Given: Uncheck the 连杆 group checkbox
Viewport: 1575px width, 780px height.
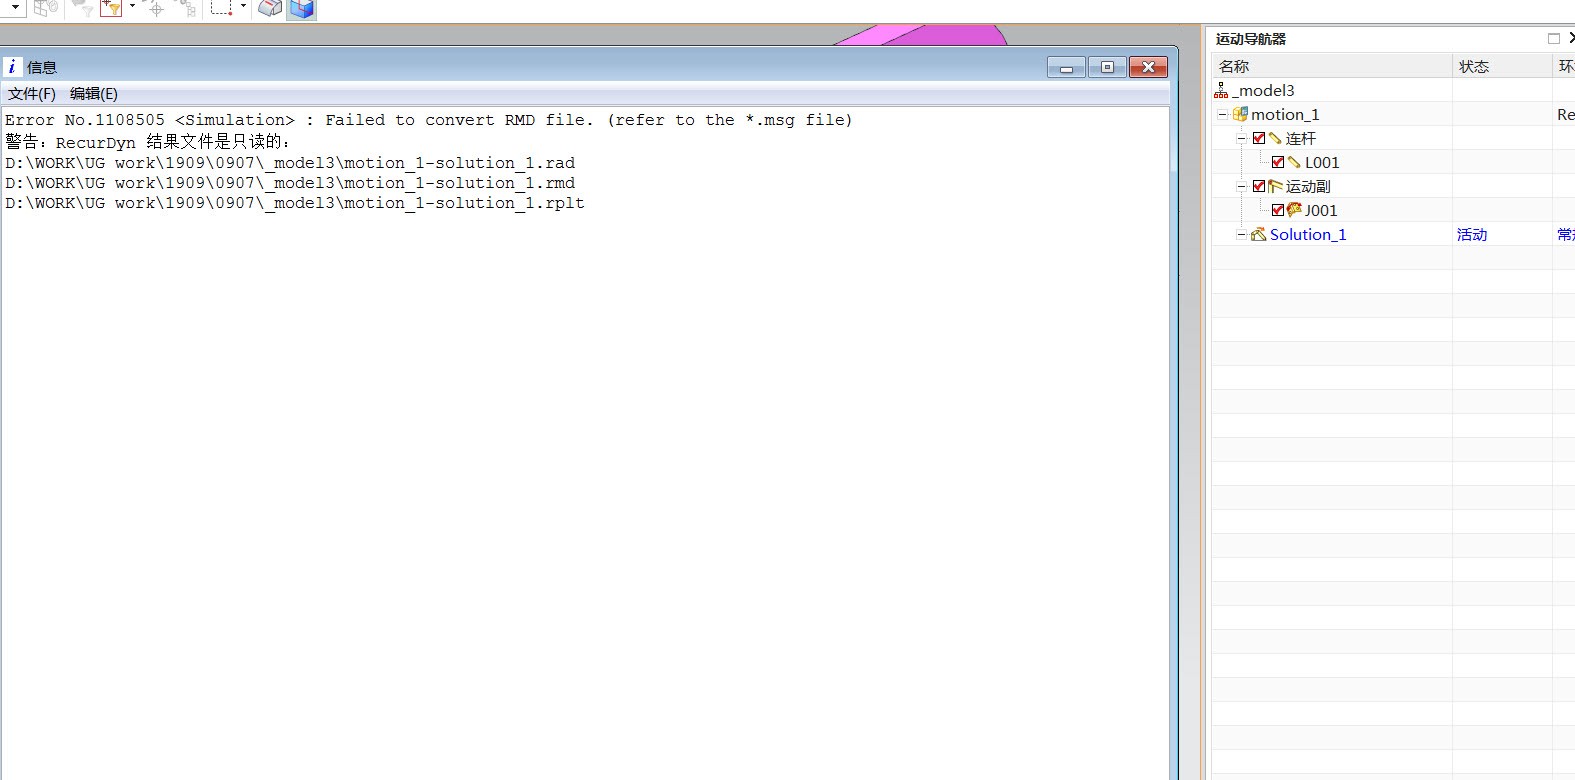Looking at the screenshot, I should [1259, 139].
